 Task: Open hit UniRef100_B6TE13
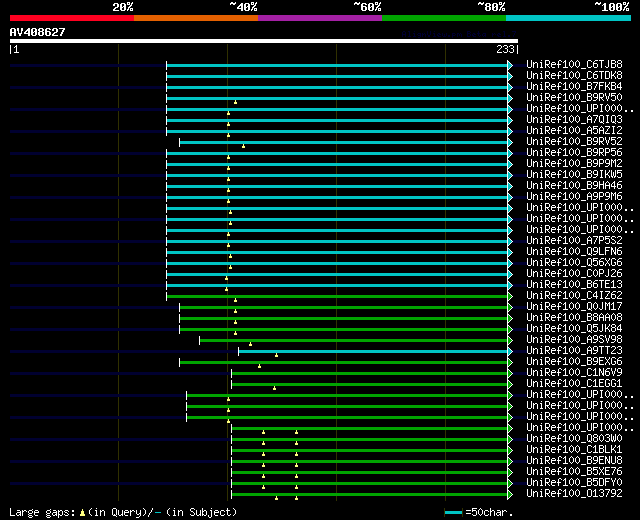(x=574, y=285)
